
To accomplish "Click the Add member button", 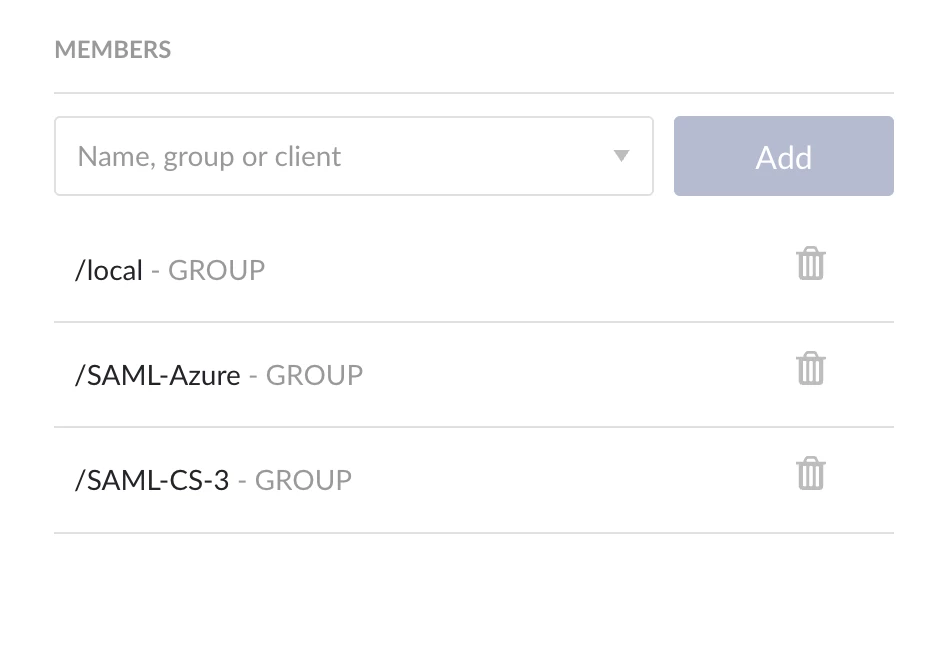I will pyautogui.click(x=783, y=156).
